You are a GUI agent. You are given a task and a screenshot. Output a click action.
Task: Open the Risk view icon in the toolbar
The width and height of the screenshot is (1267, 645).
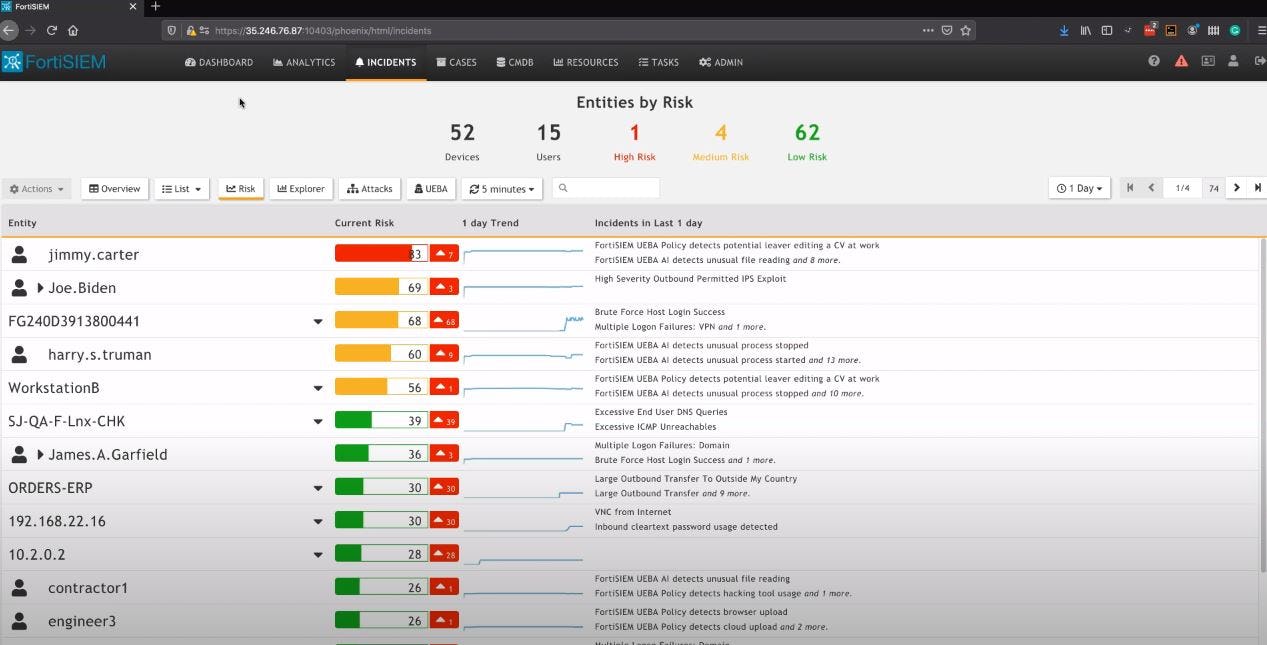point(240,188)
